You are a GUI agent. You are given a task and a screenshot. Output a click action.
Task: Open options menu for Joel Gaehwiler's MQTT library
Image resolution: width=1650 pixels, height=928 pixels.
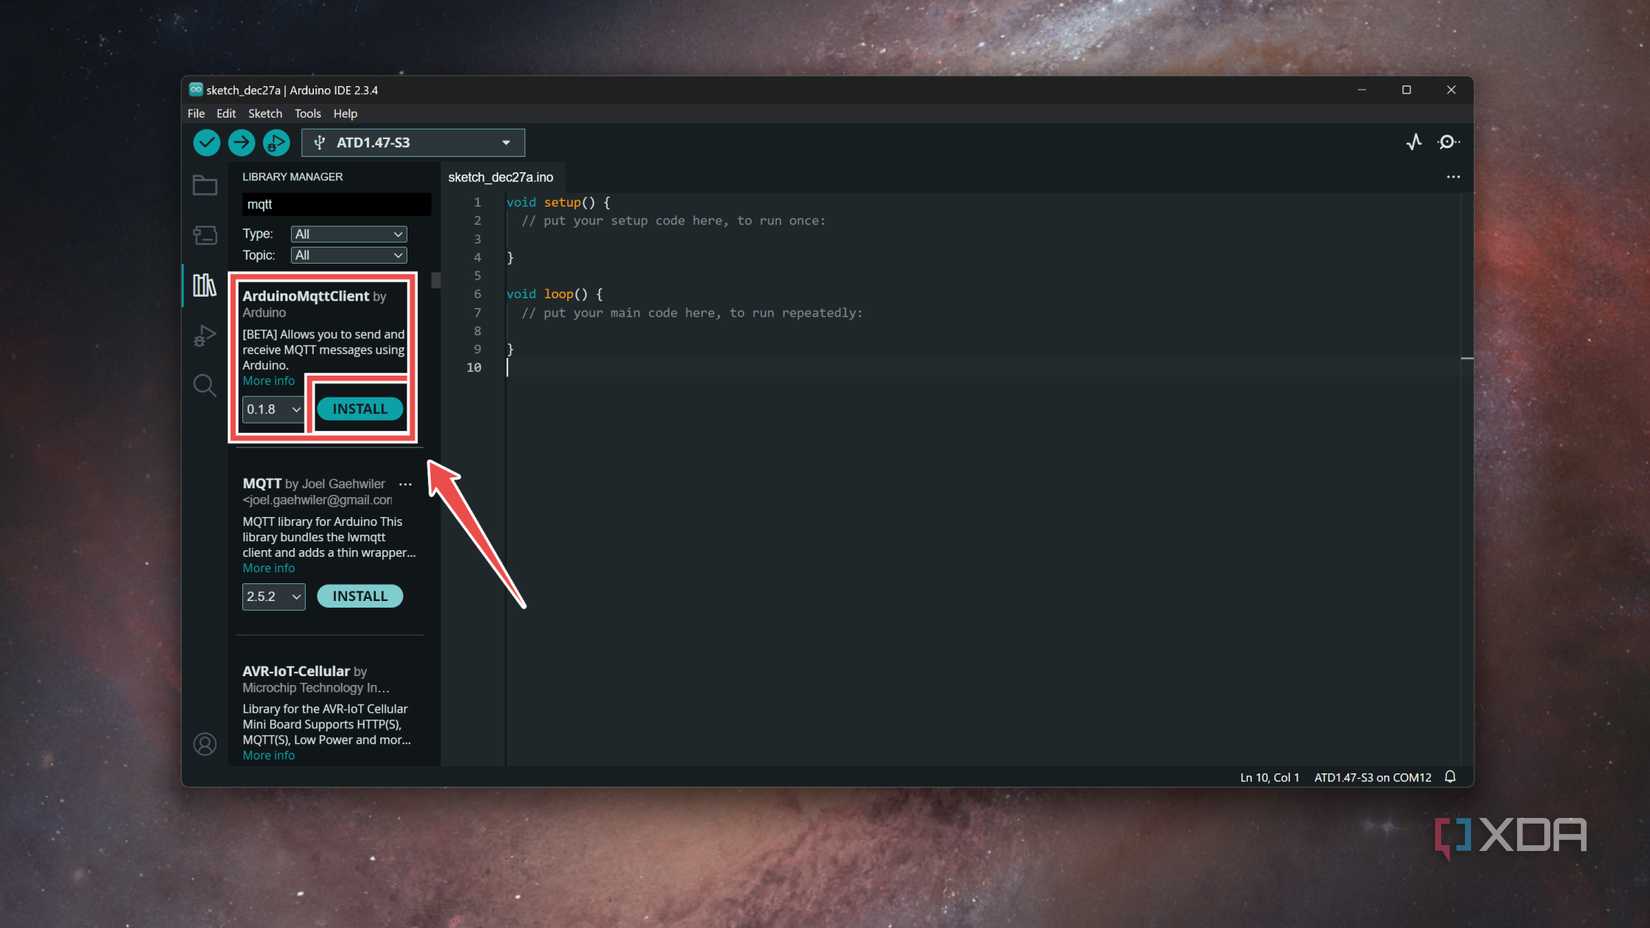(405, 484)
